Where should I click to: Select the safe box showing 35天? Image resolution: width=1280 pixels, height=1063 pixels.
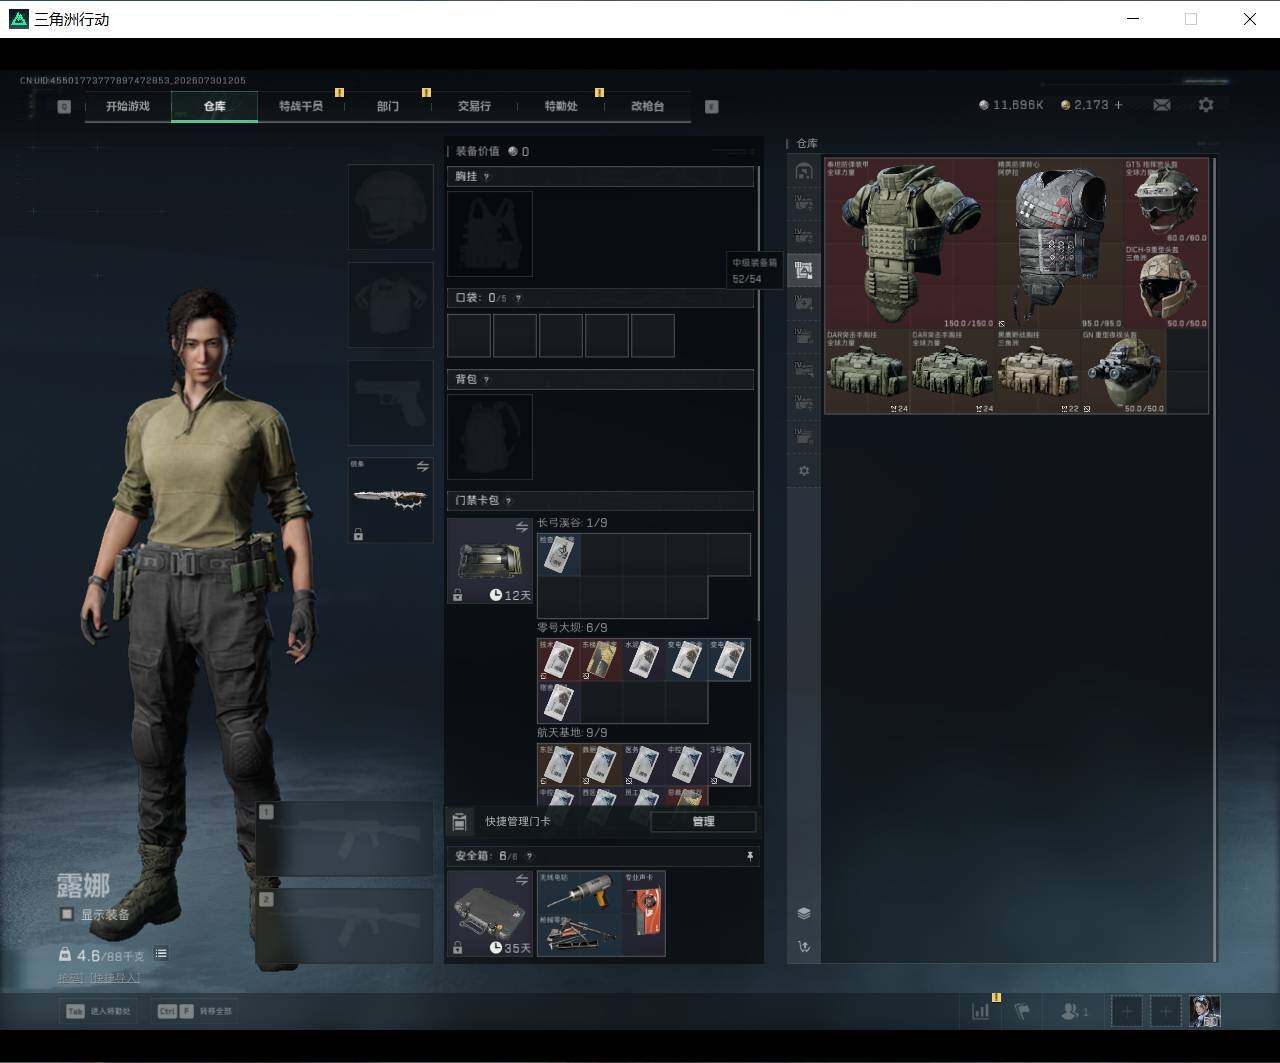tap(490, 914)
